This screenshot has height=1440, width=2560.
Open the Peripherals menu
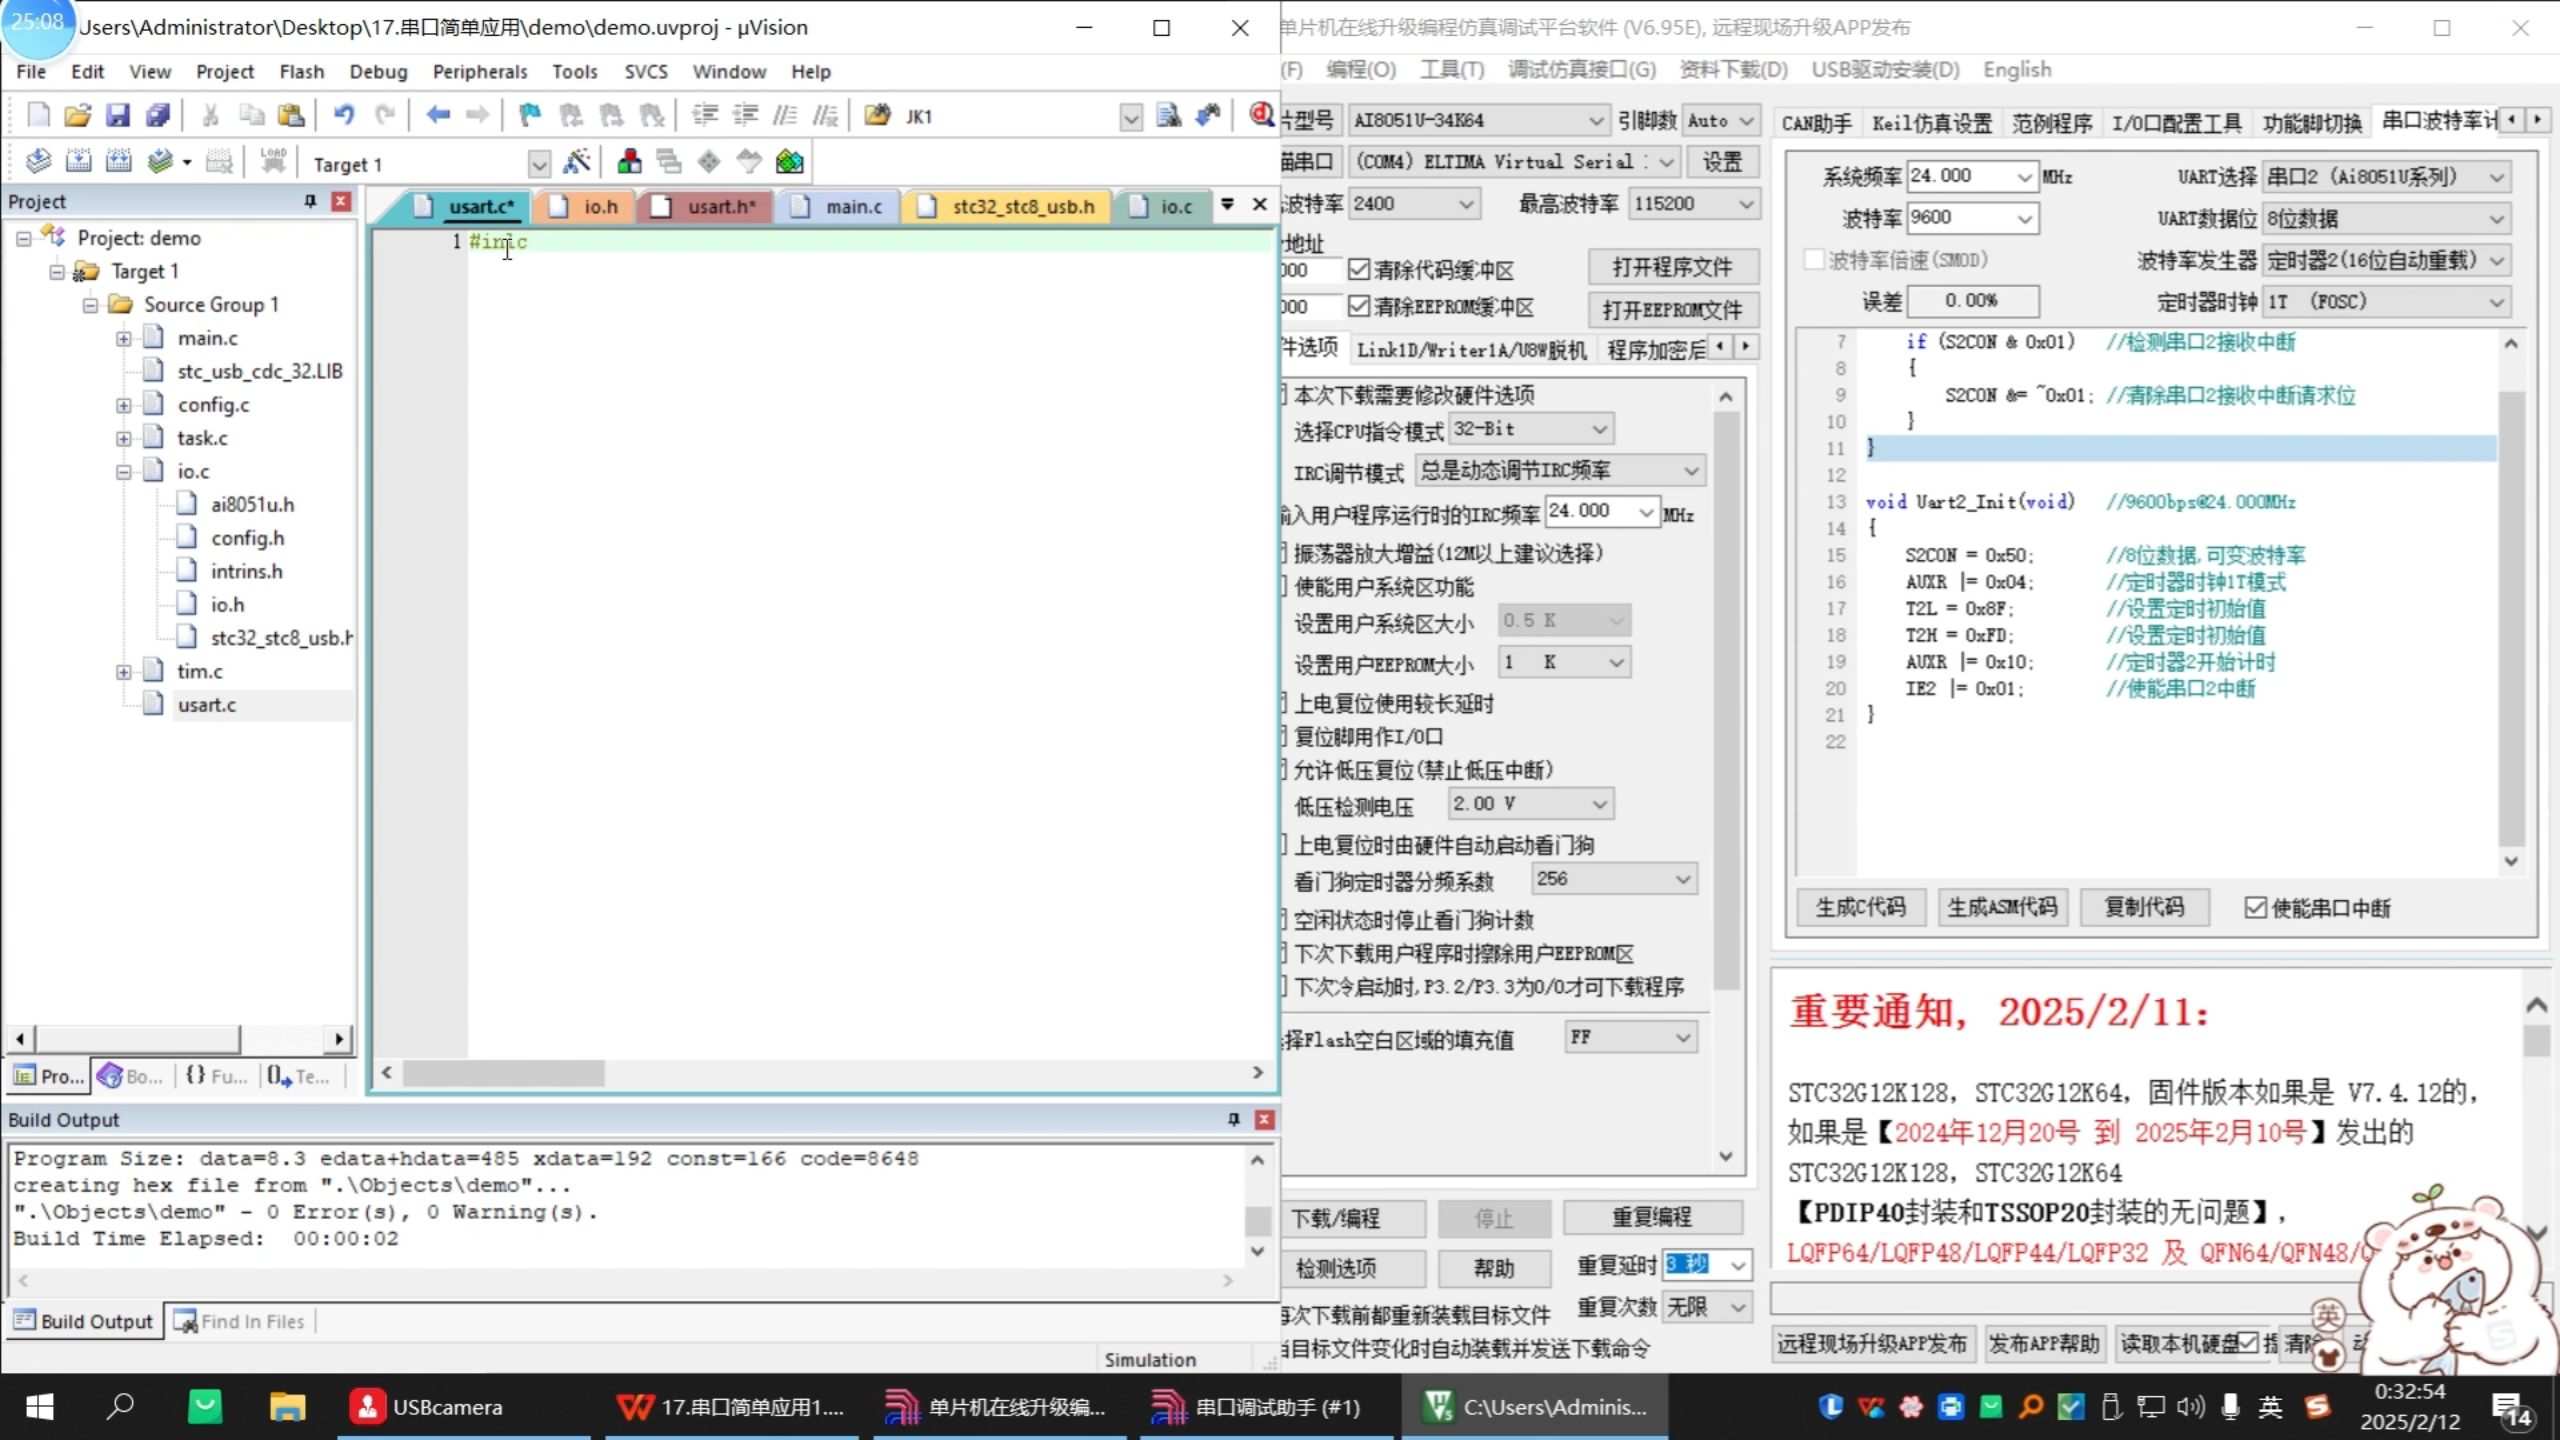[480, 70]
